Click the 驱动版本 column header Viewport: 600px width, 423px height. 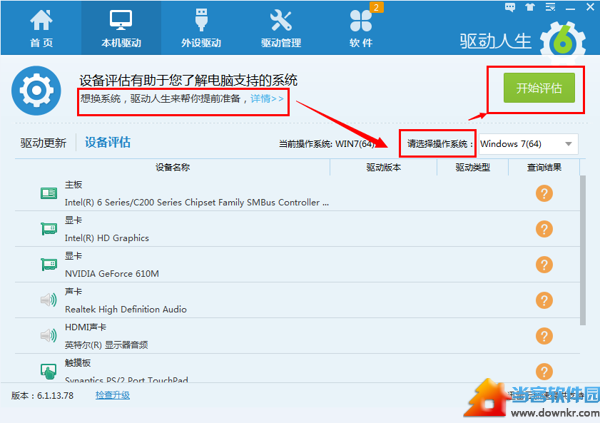[384, 167]
